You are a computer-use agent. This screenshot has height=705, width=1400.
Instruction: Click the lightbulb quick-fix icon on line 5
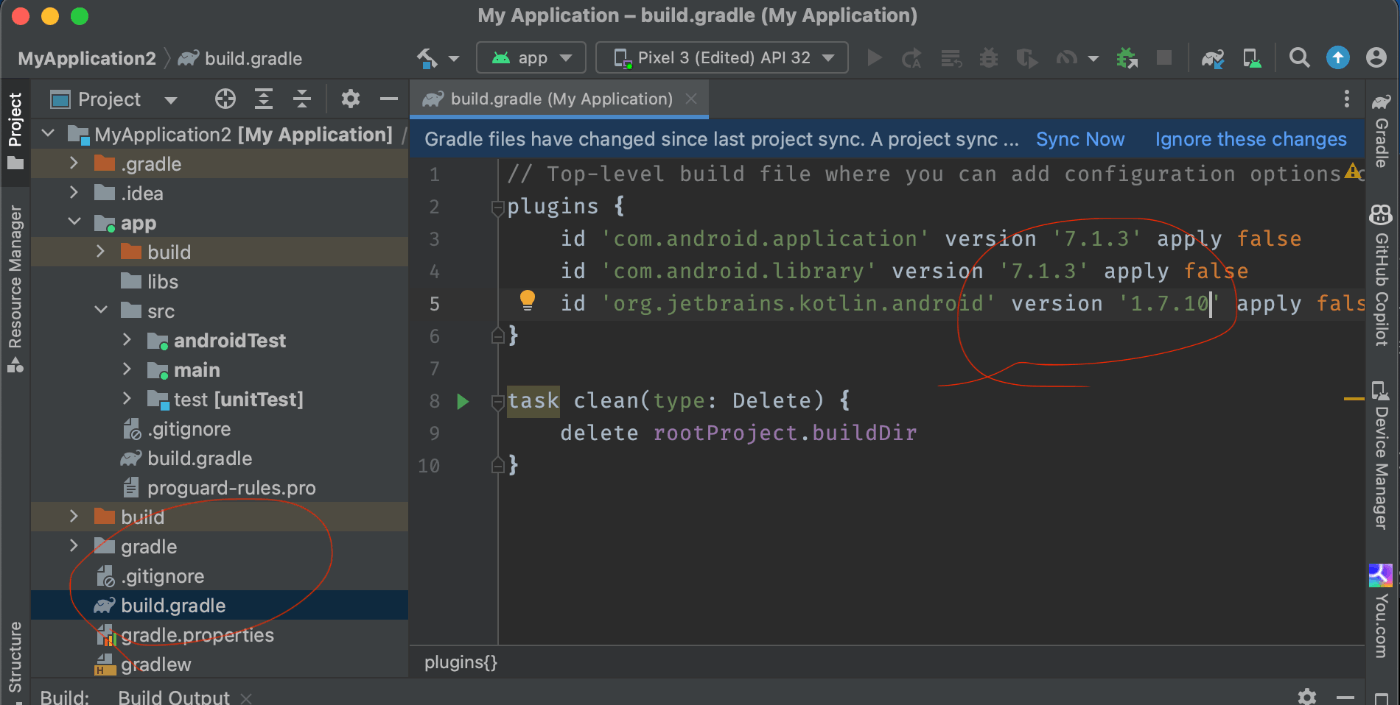527,300
